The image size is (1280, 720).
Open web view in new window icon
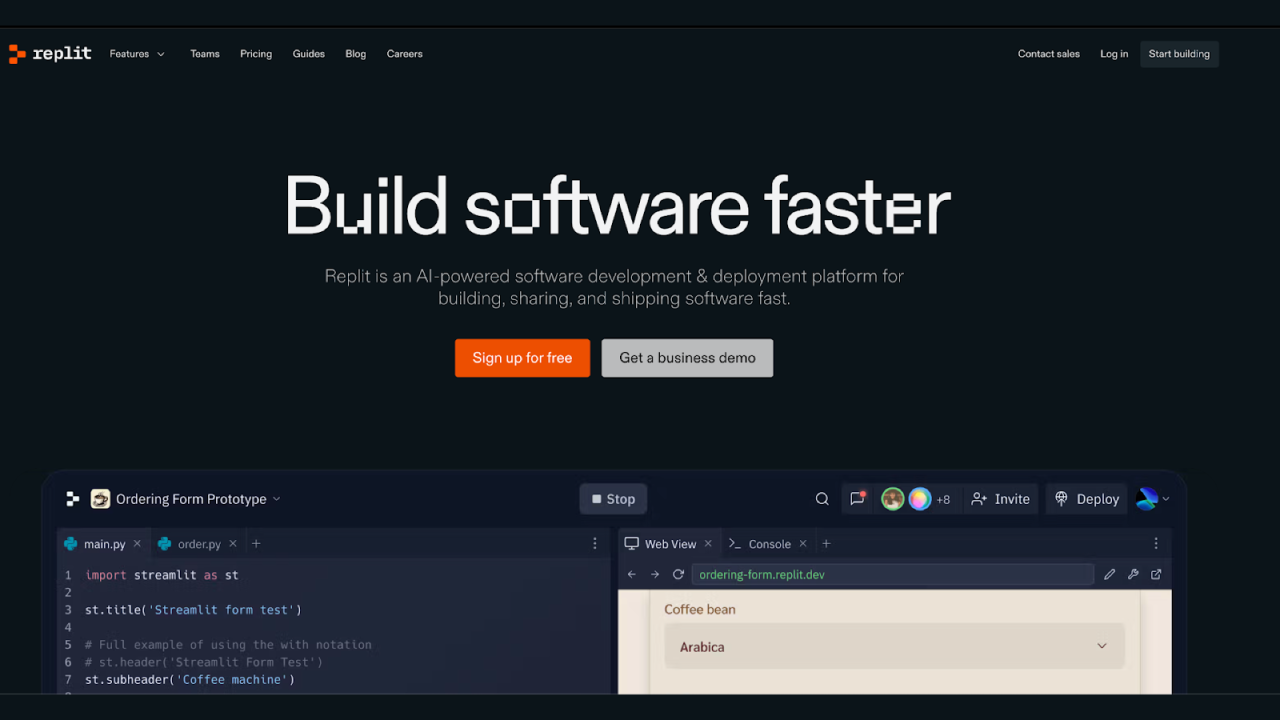coord(1156,575)
